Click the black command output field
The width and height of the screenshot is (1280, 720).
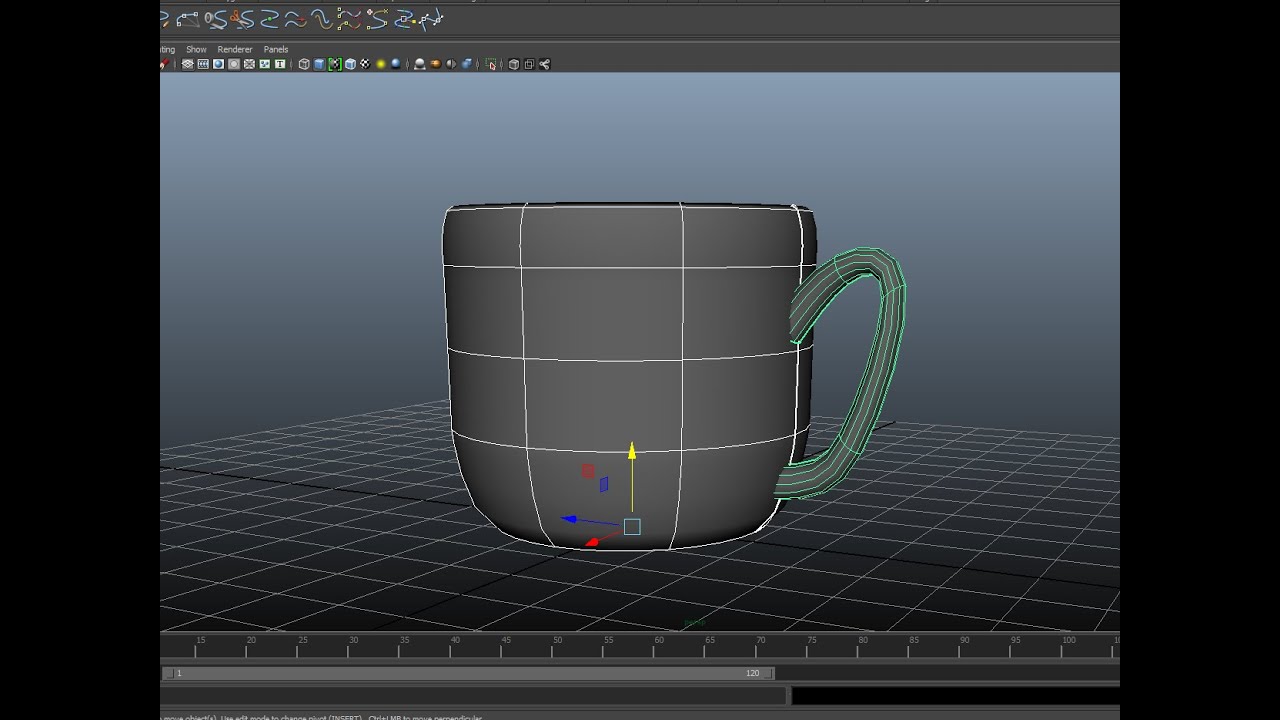point(955,695)
